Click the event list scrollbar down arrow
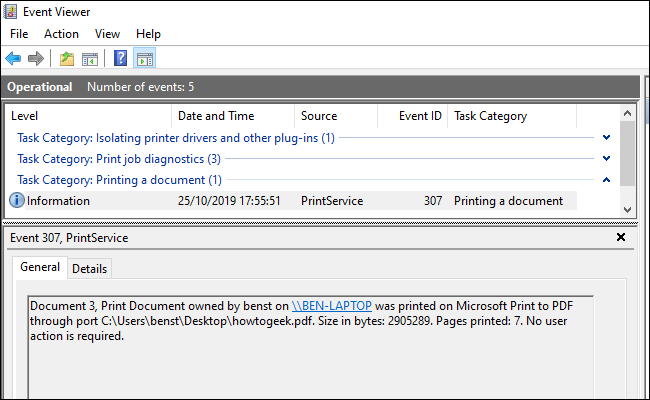 [627, 209]
